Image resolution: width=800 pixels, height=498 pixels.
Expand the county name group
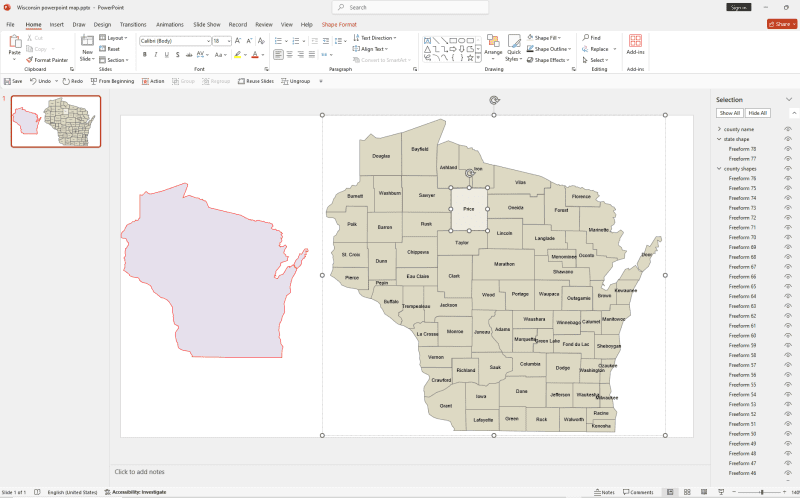(719, 129)
